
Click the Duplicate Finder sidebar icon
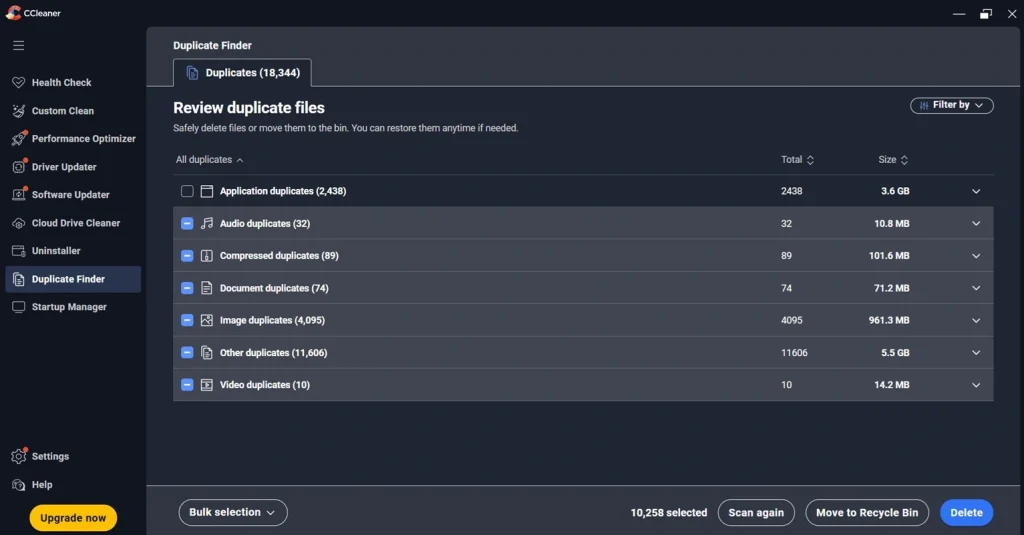click(x=18, y=279)
